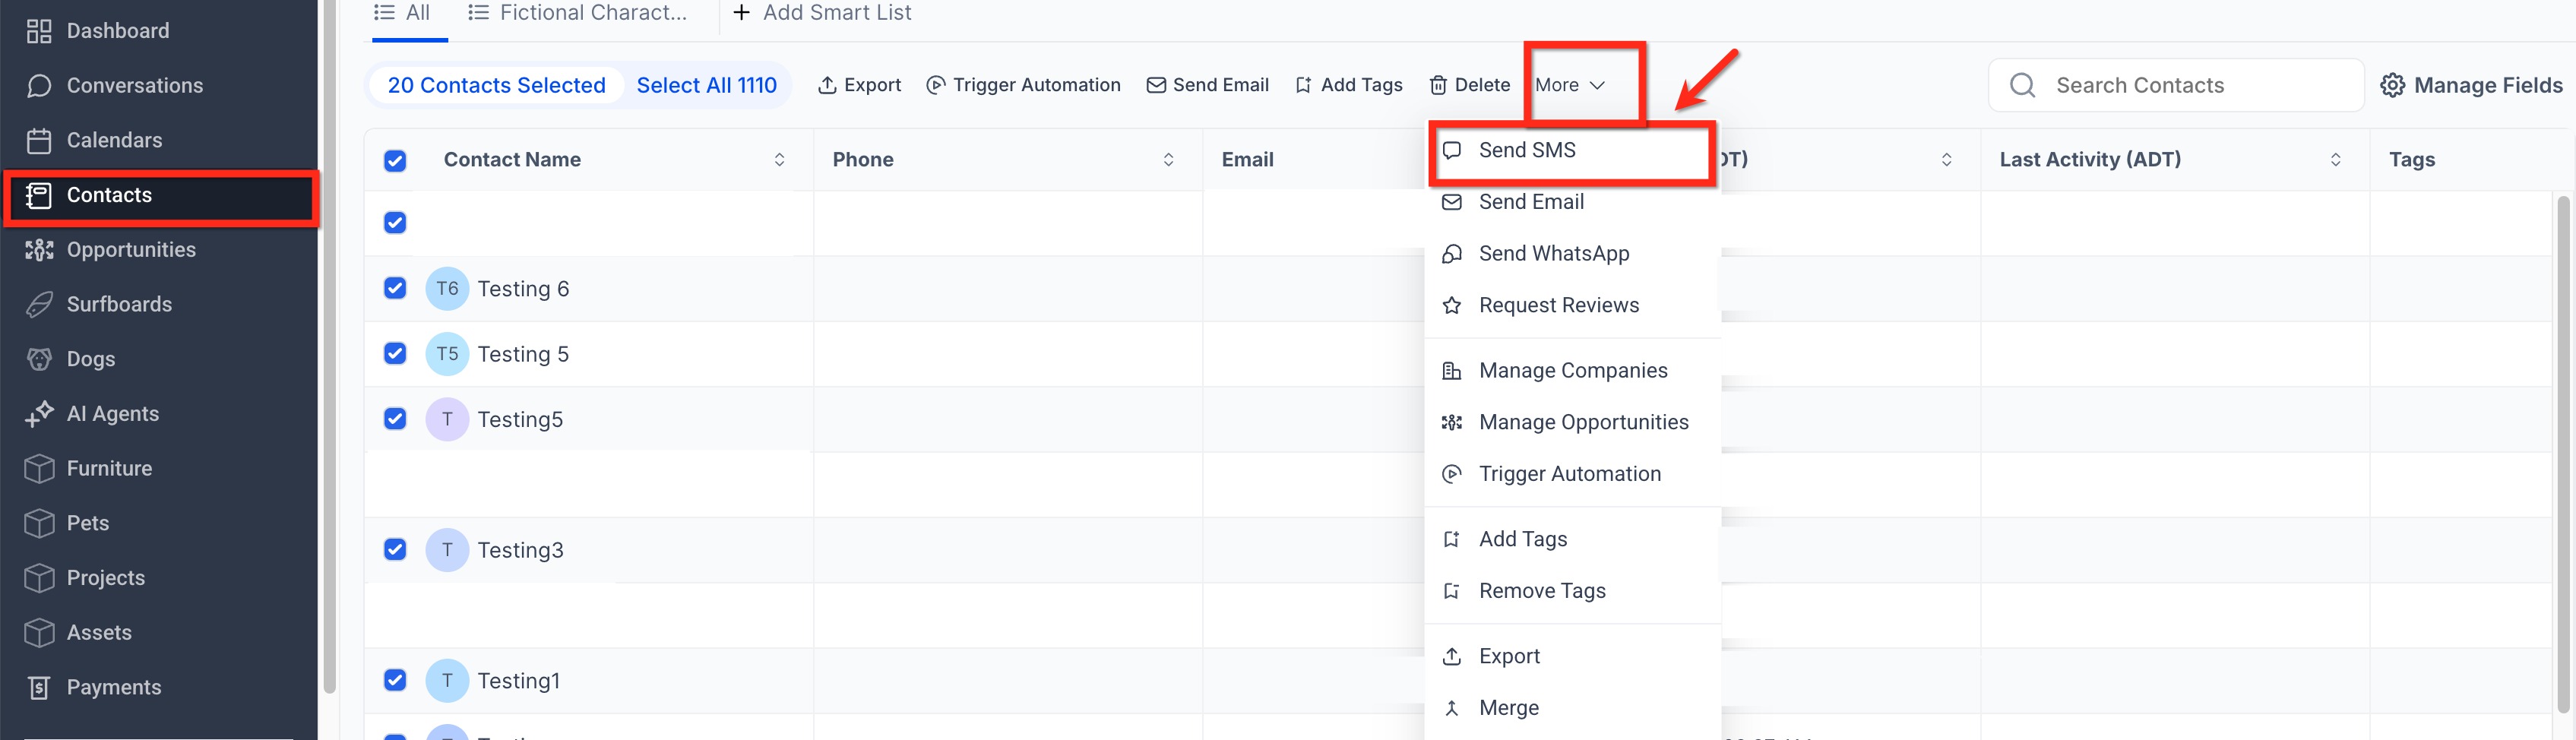The height and width of the screenshot is (740, 2576).
Task: Choose Export in the dropdown menu
Action: click(x=1572, y=657)
